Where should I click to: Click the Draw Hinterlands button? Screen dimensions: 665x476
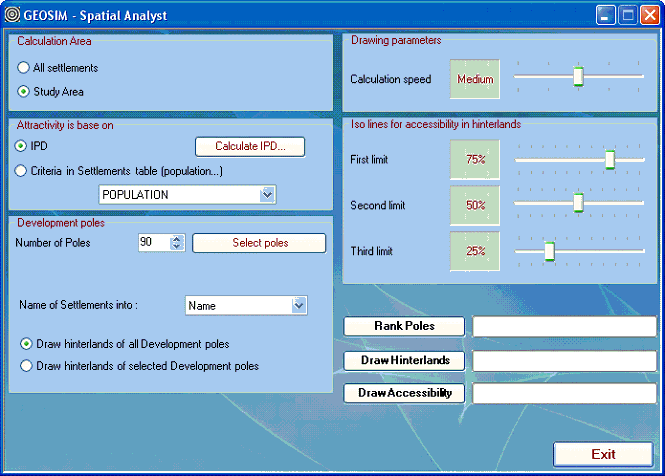[404, 360]
